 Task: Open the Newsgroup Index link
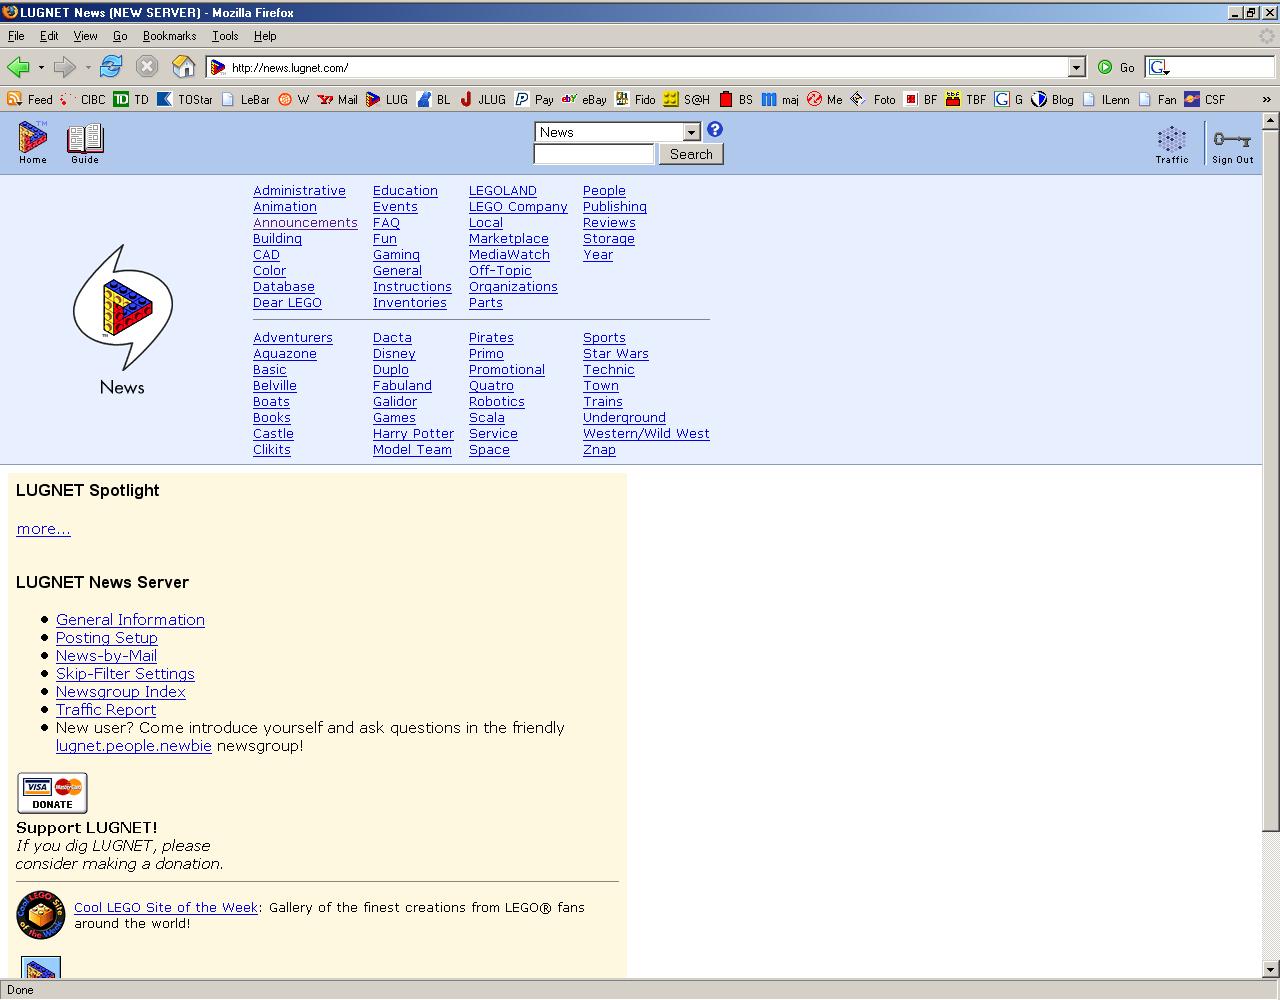(121, 692)
